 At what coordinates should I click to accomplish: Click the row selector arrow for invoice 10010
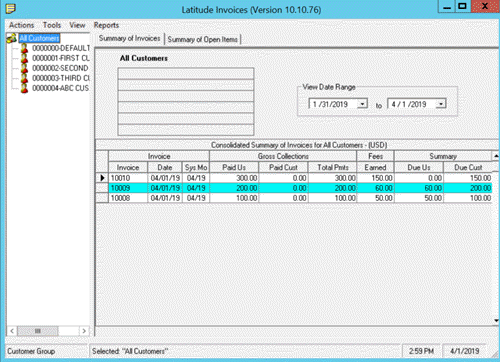(102, 178)
